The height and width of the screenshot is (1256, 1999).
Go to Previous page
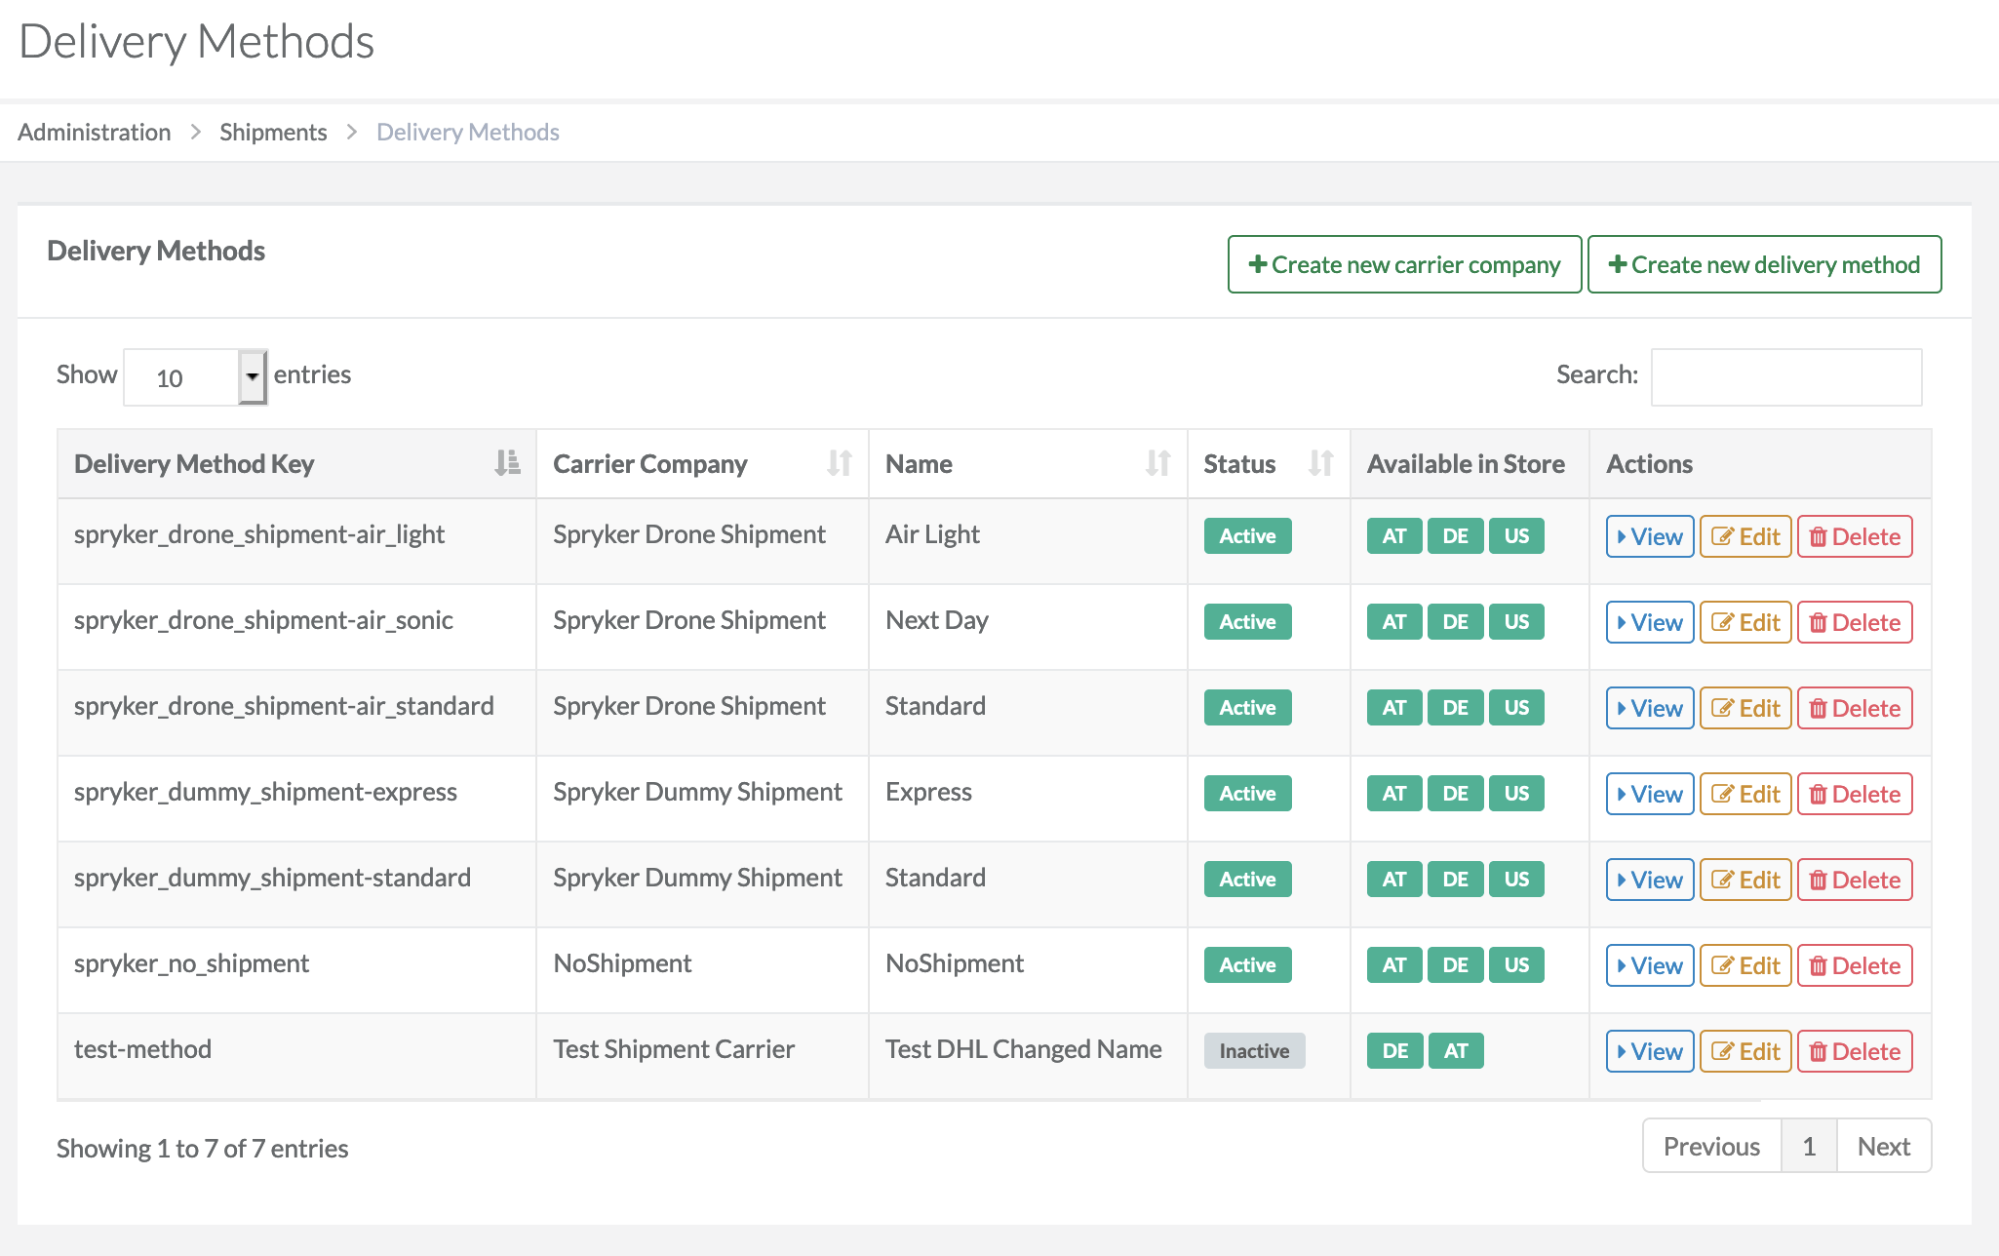[1711, 1146]
